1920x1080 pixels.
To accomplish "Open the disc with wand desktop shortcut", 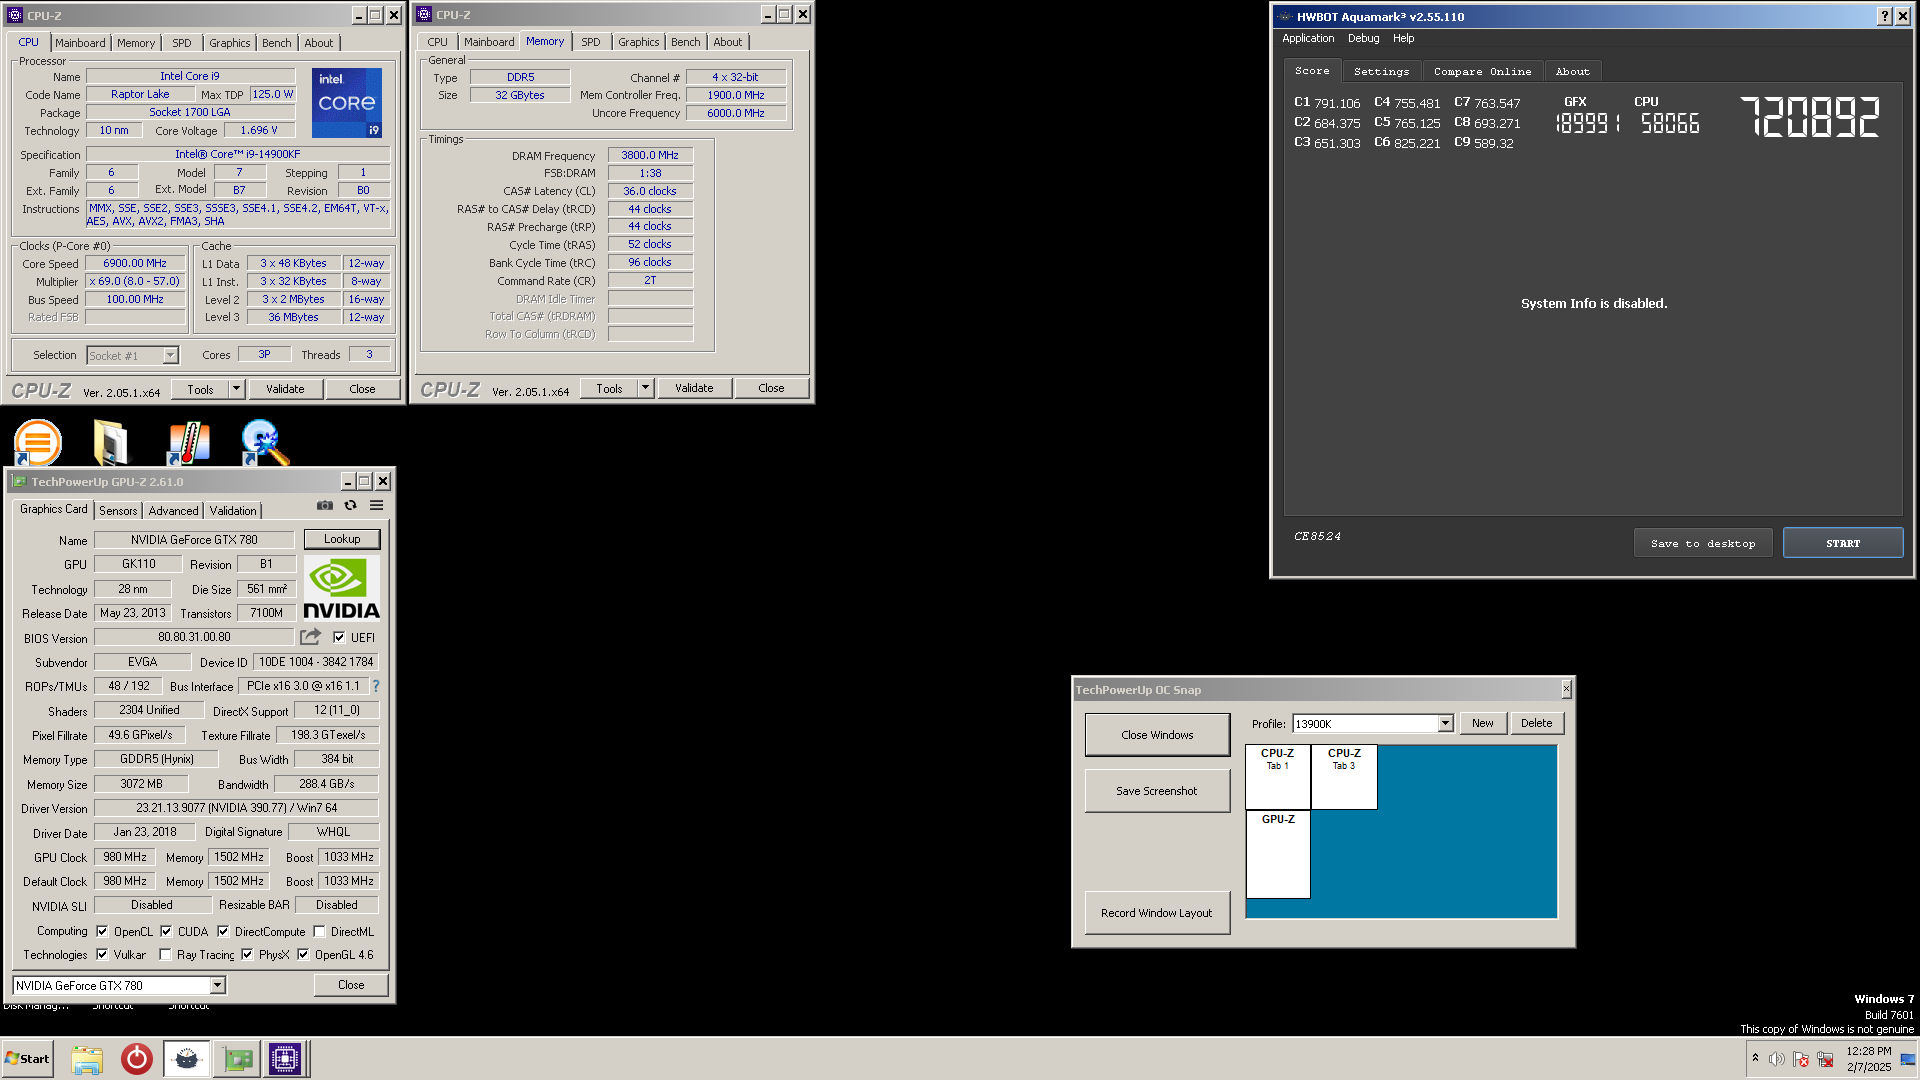I will tap(265, 442).
